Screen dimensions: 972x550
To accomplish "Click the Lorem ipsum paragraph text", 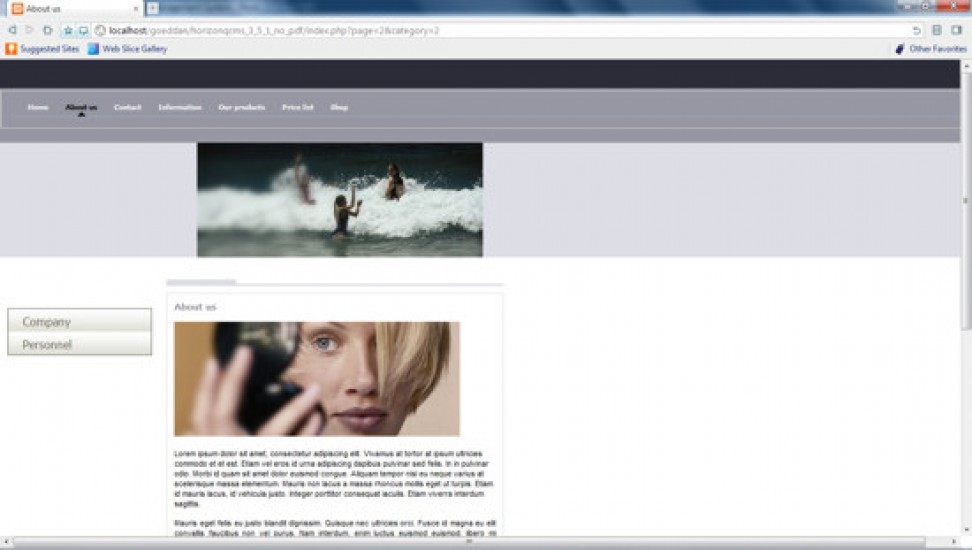I will pos(334,479).
